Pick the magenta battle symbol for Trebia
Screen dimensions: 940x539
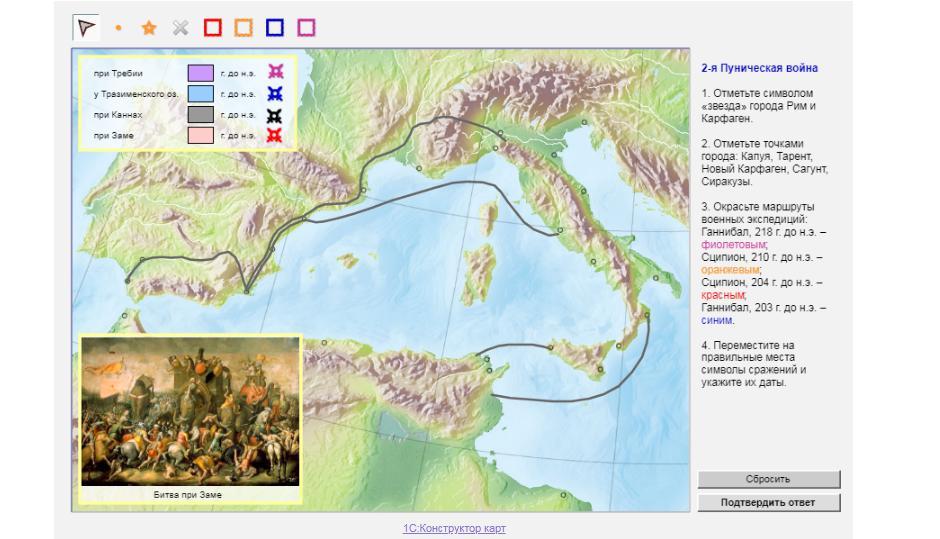coord(275,72)
